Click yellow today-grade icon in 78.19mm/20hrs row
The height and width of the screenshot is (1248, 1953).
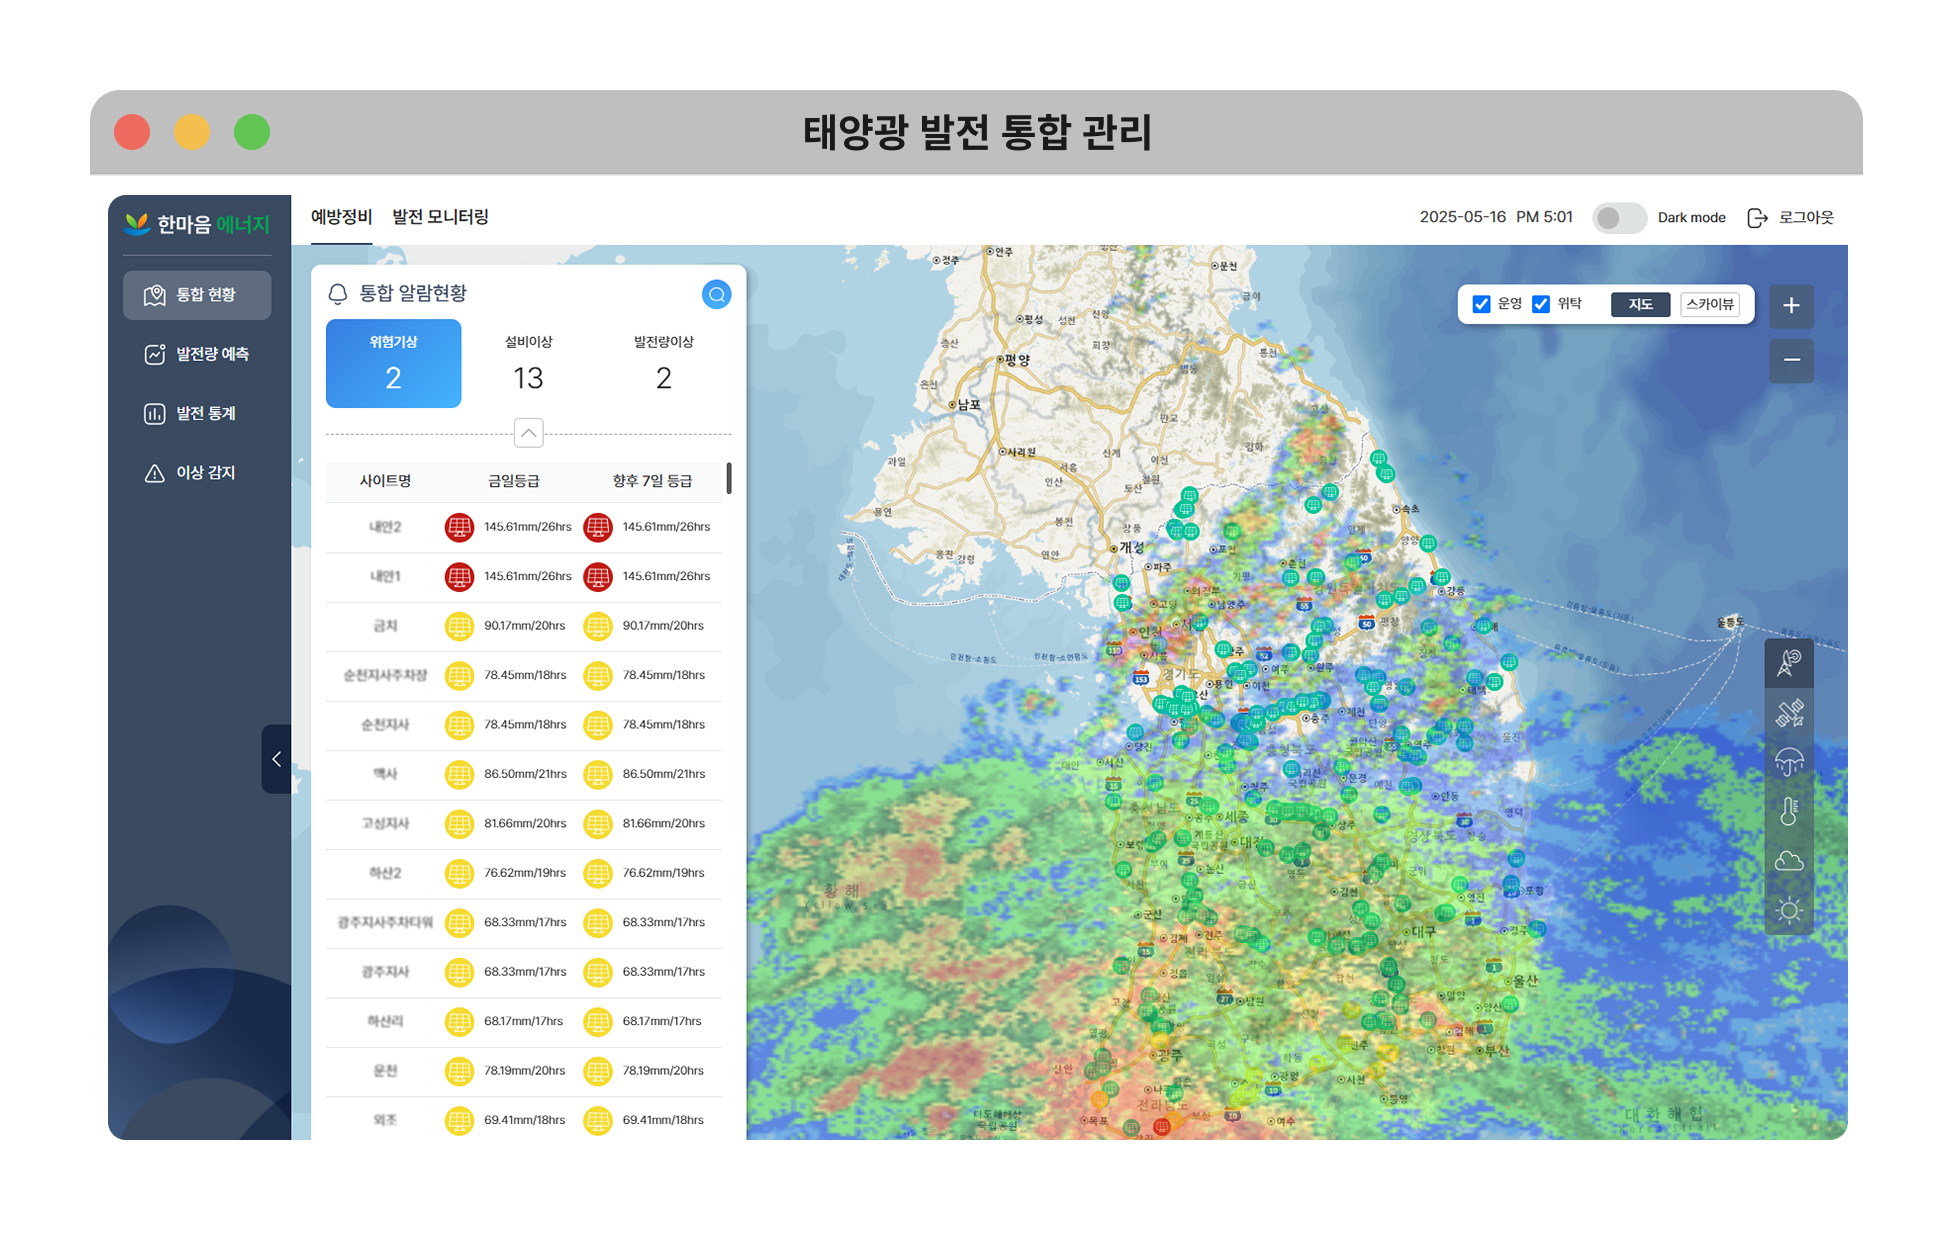[459, 1070]
